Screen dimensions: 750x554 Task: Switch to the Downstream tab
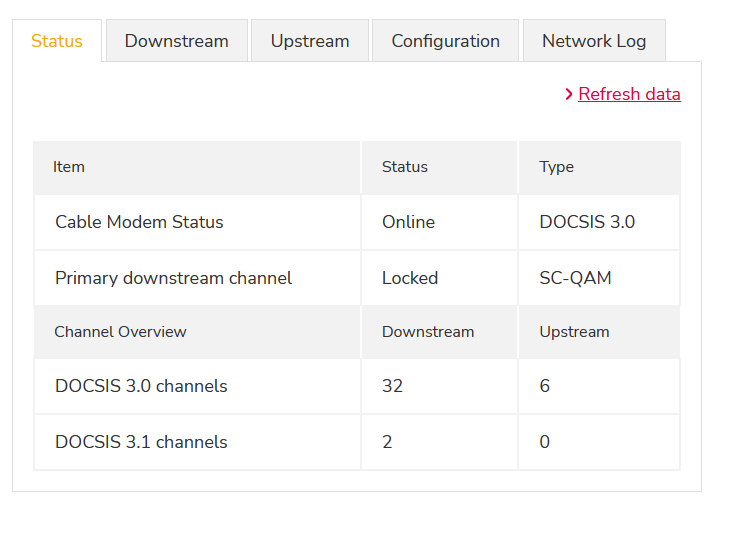(176, 41)
